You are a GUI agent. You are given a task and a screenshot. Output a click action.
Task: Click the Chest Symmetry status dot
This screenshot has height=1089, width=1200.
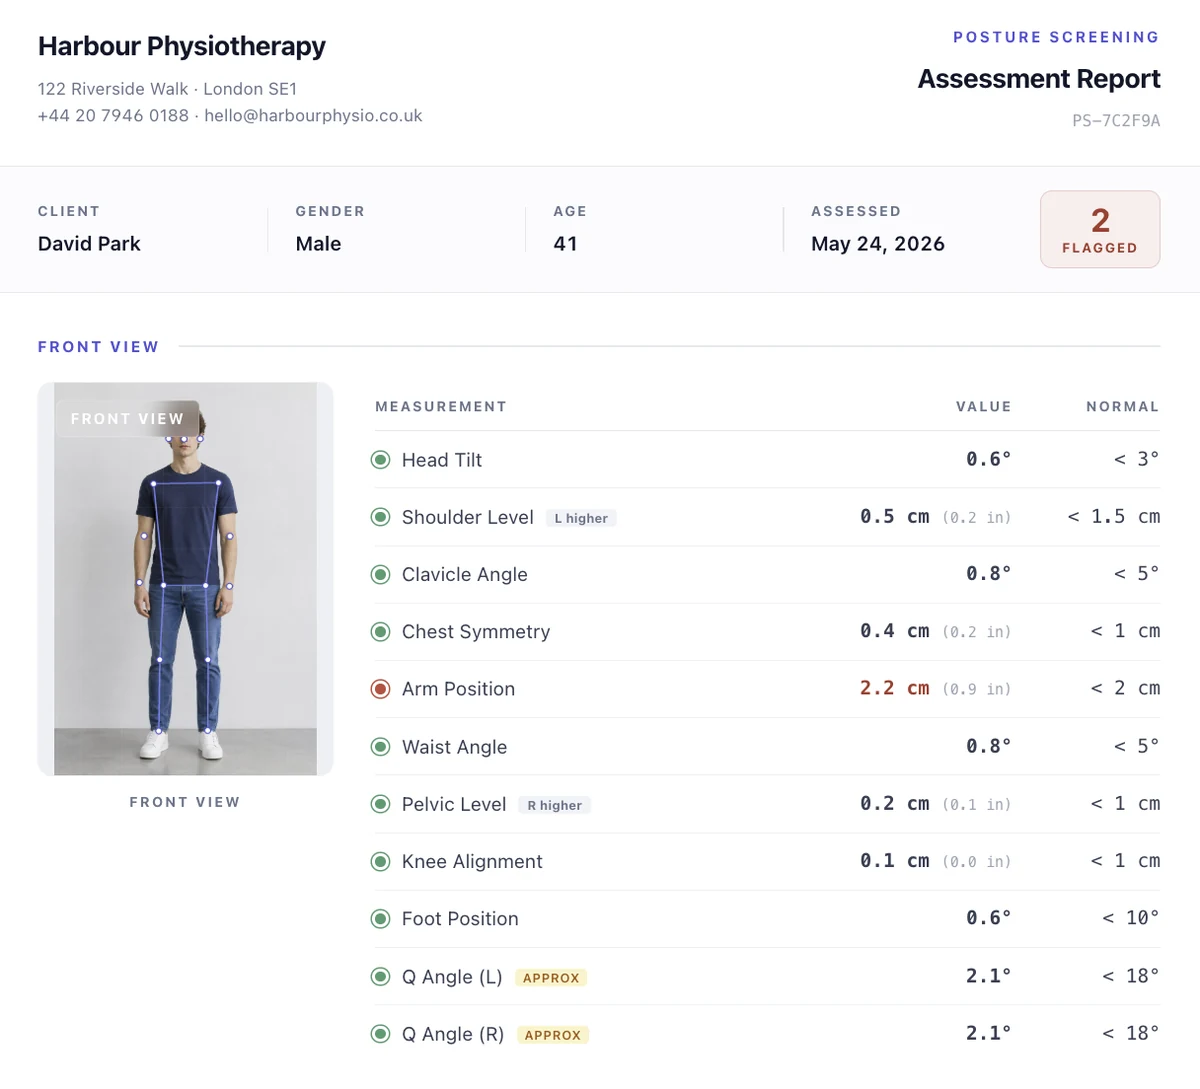pyautogui.click(x=380, y=632)
